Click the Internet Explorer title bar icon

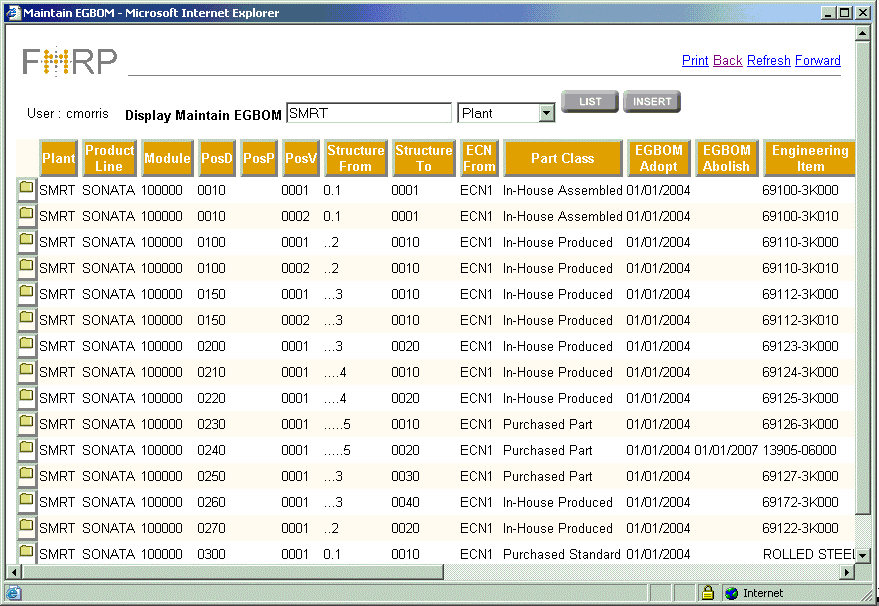click(x=13, y=12)
